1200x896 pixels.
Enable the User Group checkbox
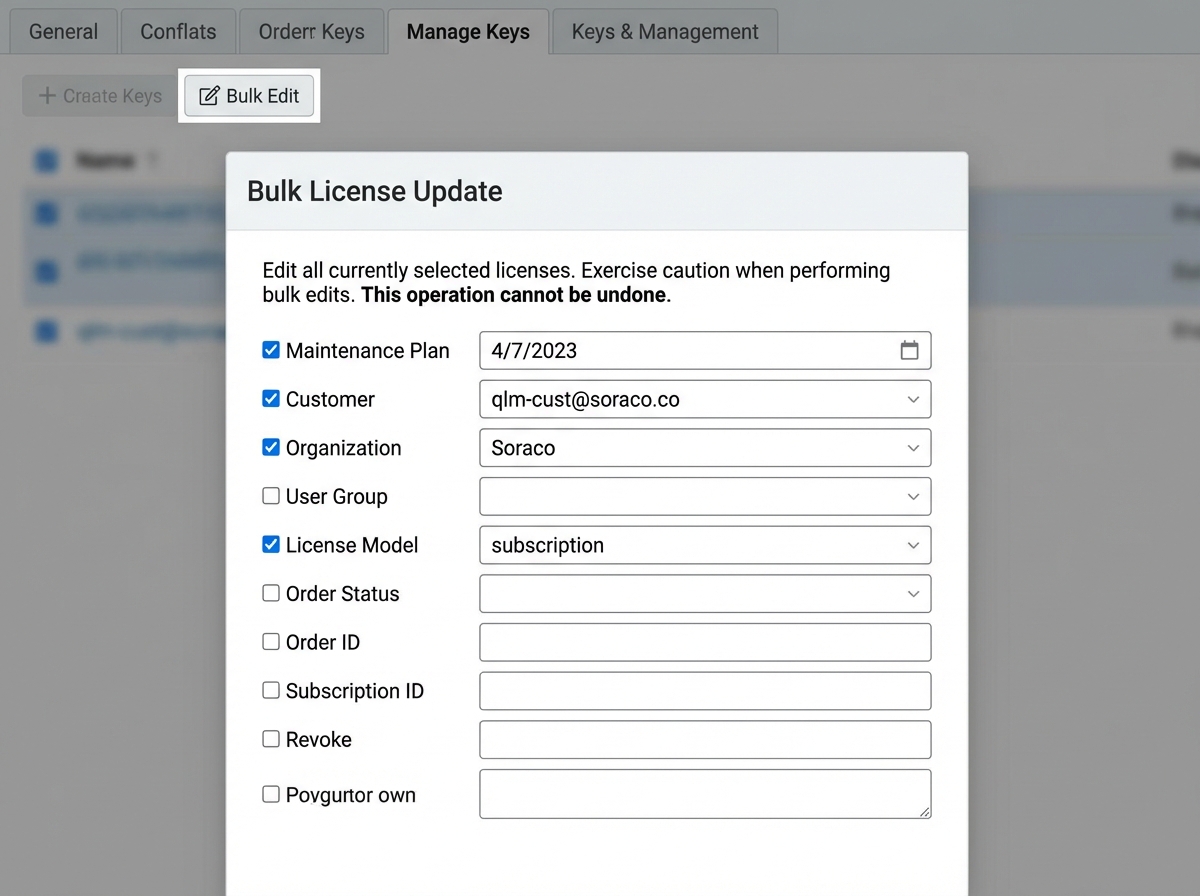pos(271,496)
